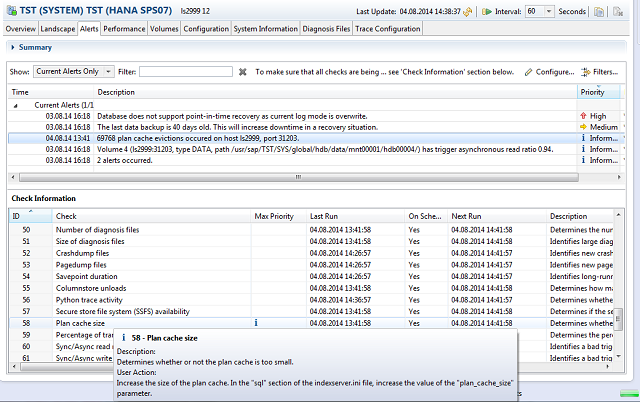This screenshot has width=640, height=402.
Task: Open the Performance tab
Action: point(124,29)
